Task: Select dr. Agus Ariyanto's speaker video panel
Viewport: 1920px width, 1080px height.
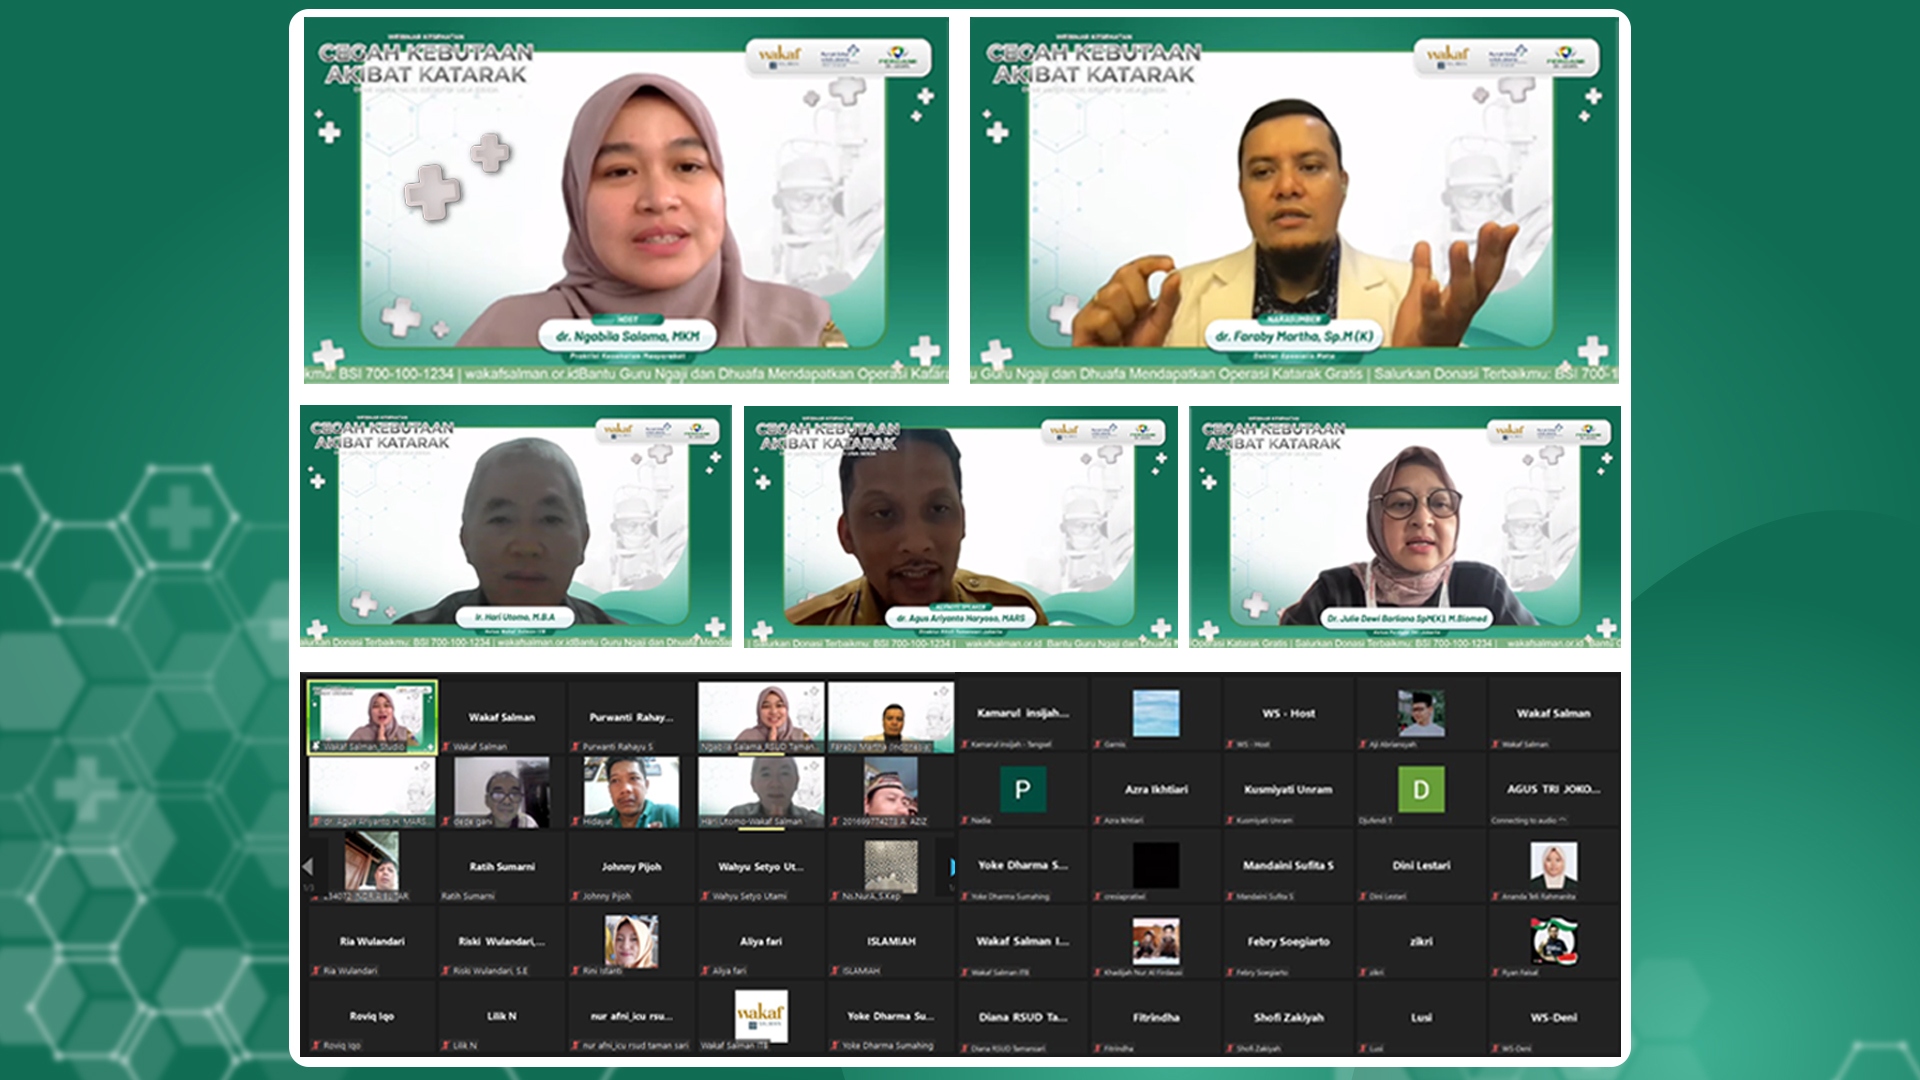Action: pyautogui.click(x=960, y=526)
